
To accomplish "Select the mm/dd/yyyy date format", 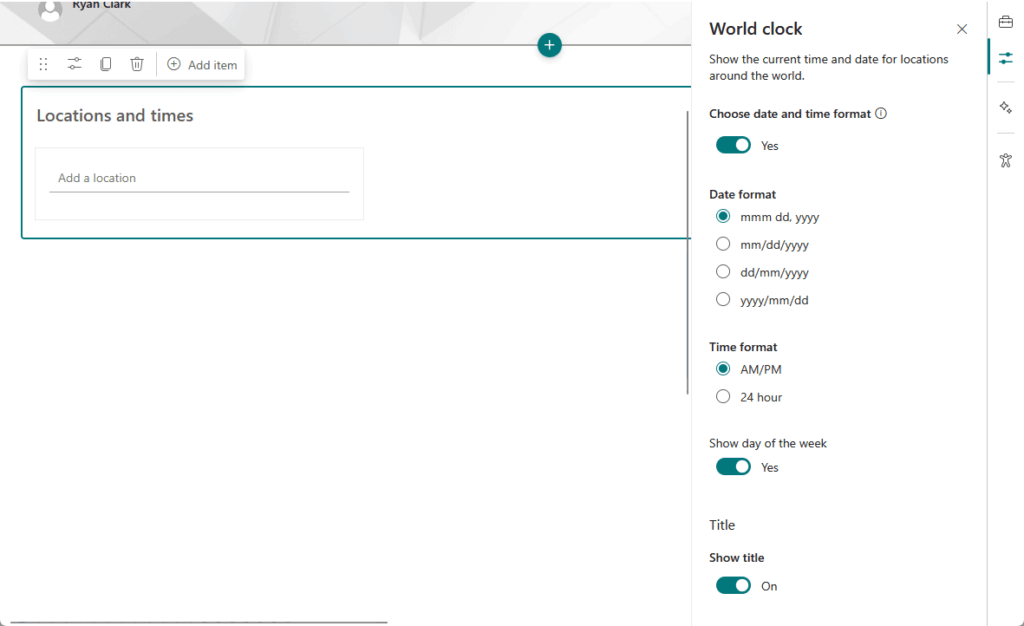I will pyautogui.click(x=723, y=244).
